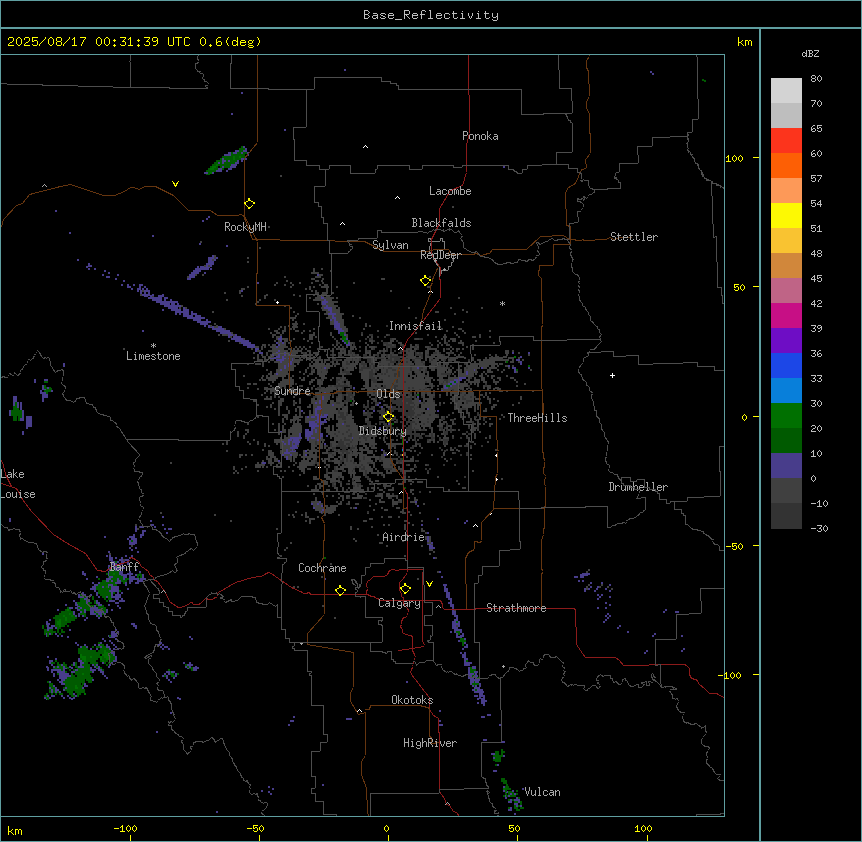Click the 65 value on the dBZ legend
This screenshot has width=862, height=842.
pos(816,129)
